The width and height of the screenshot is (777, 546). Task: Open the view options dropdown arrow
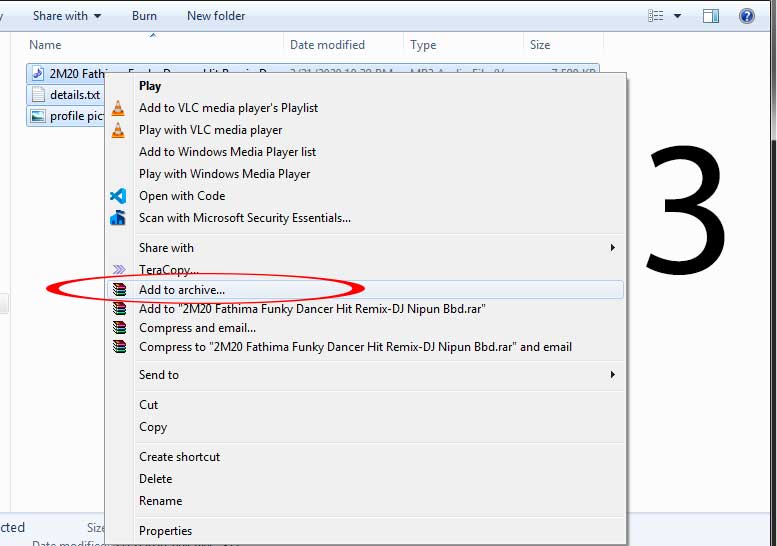click(x=677, y=16)
